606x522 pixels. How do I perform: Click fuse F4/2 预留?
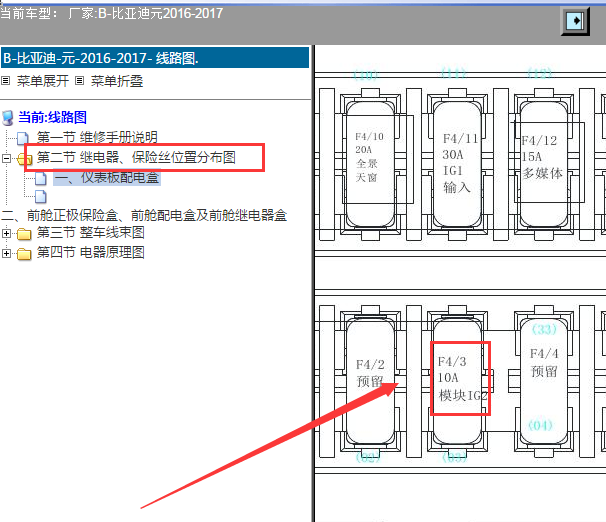370,381
